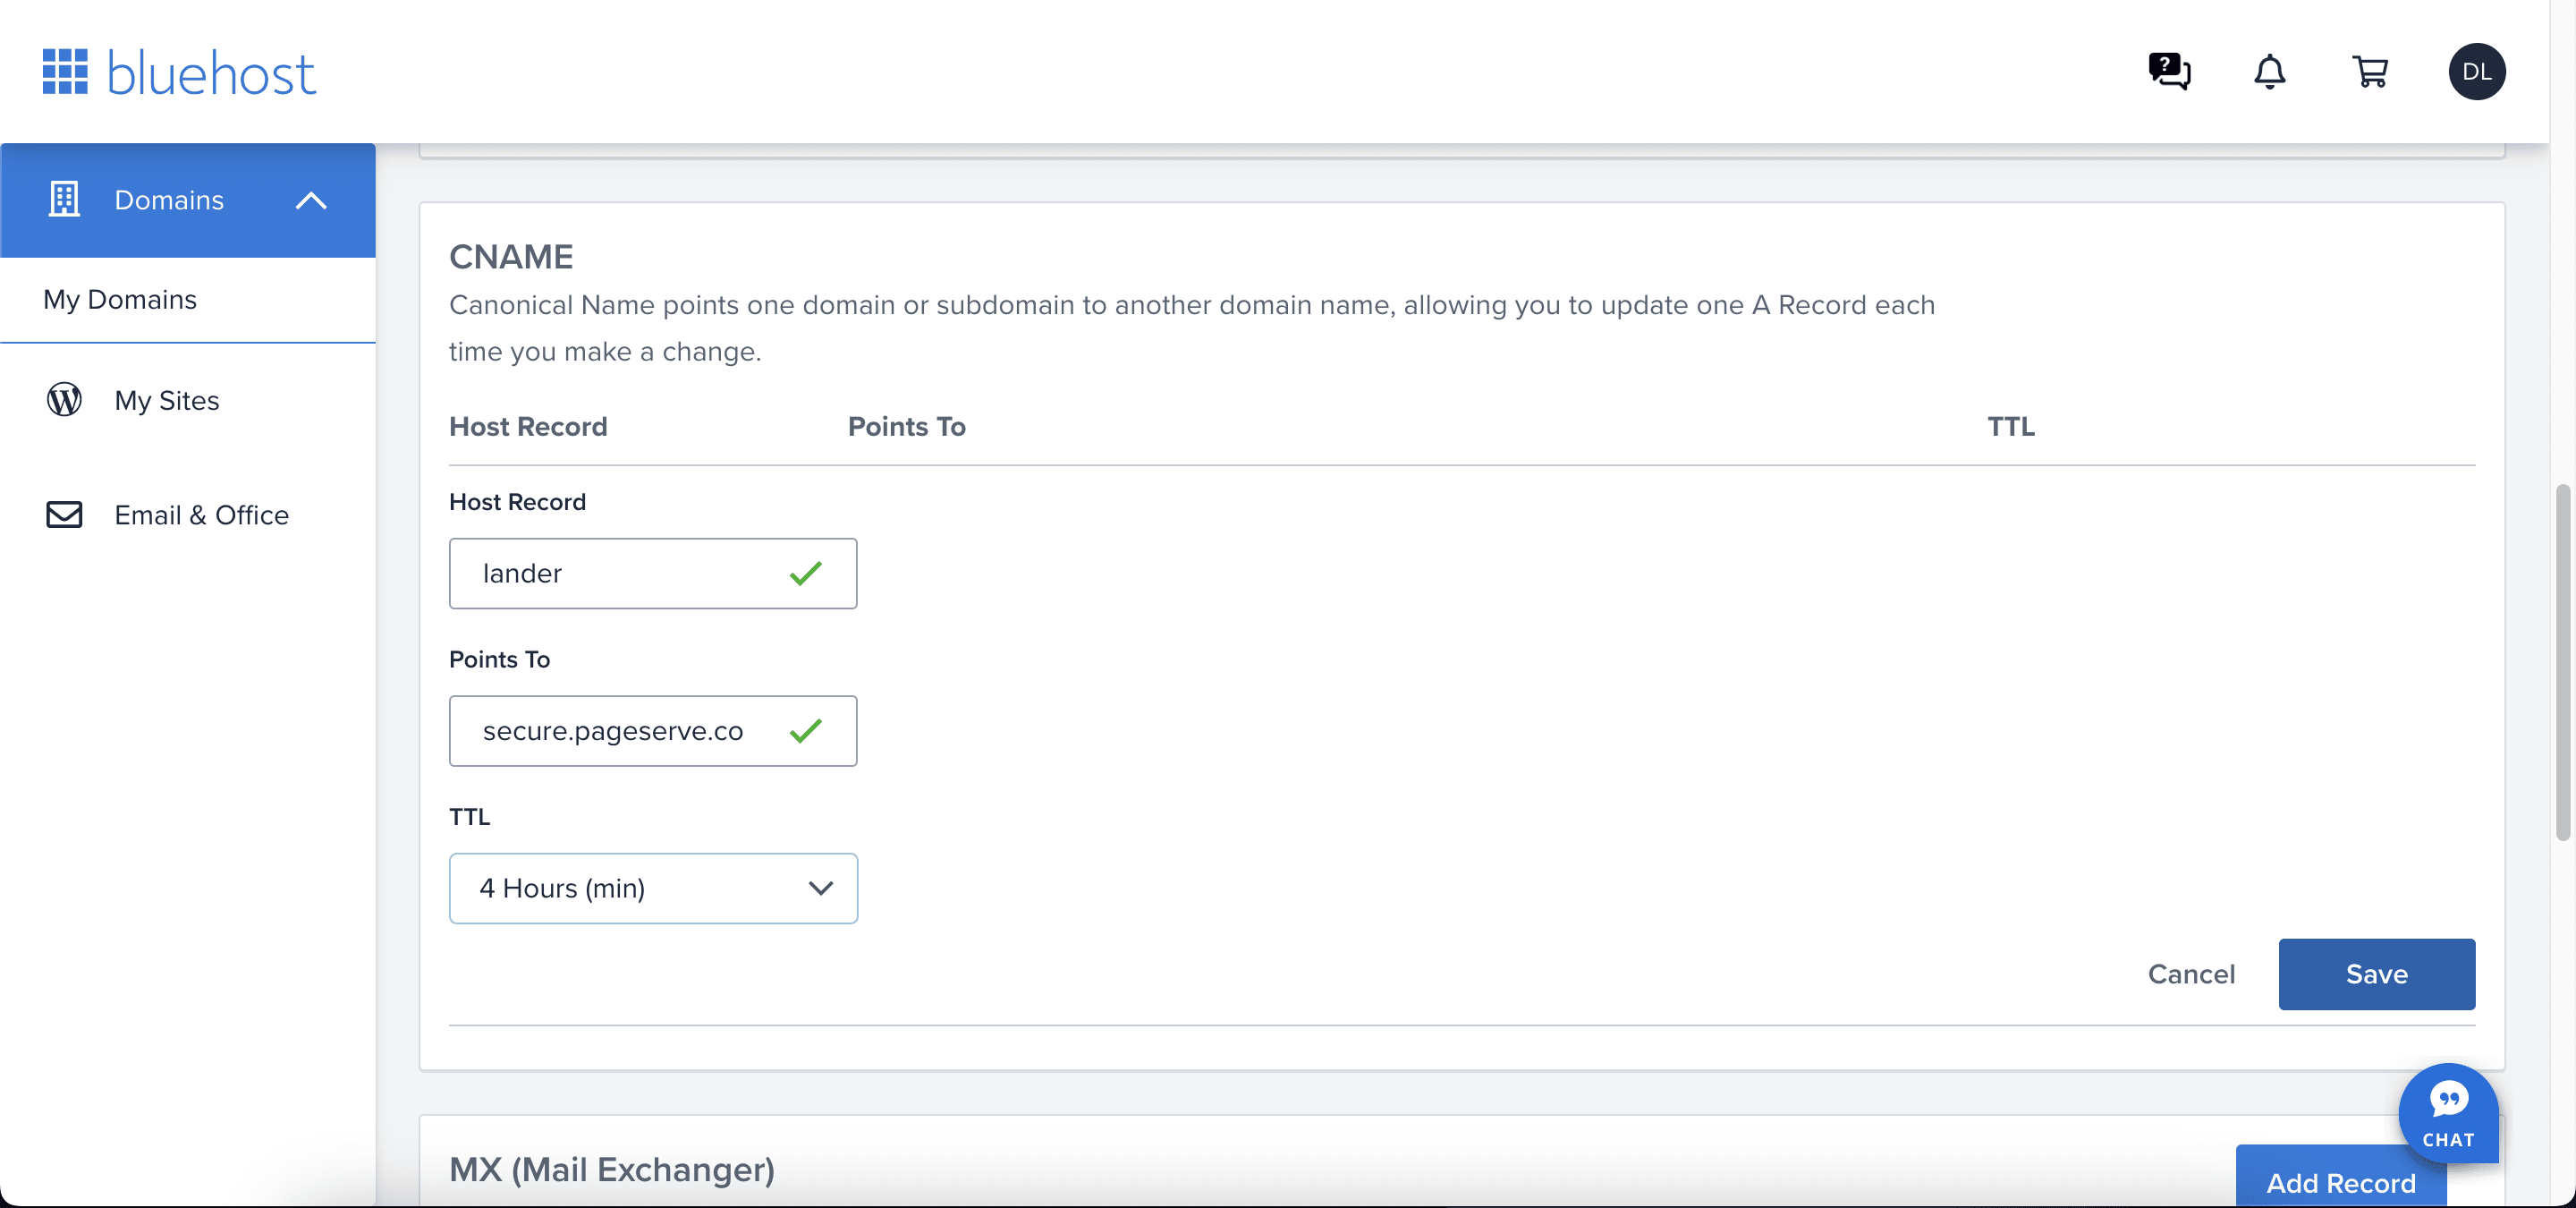Focus the Host Record input containing lander

tap(652, 573)
